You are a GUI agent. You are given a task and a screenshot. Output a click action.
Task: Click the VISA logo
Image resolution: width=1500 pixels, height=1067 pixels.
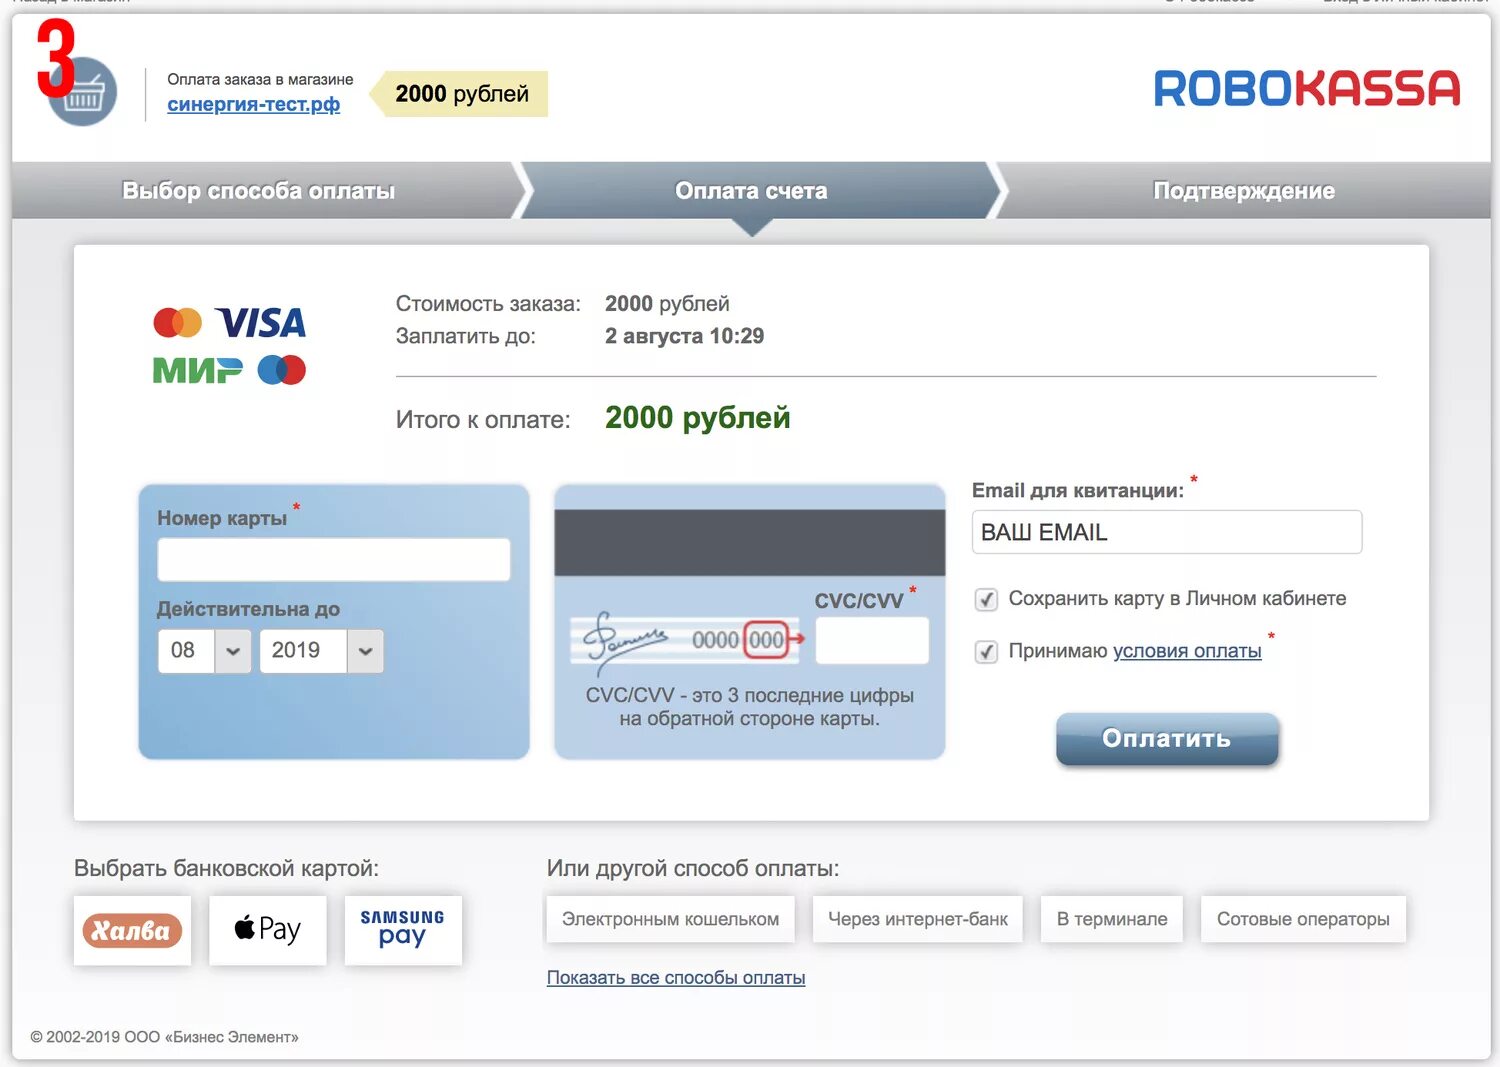(x=261, y=323)
